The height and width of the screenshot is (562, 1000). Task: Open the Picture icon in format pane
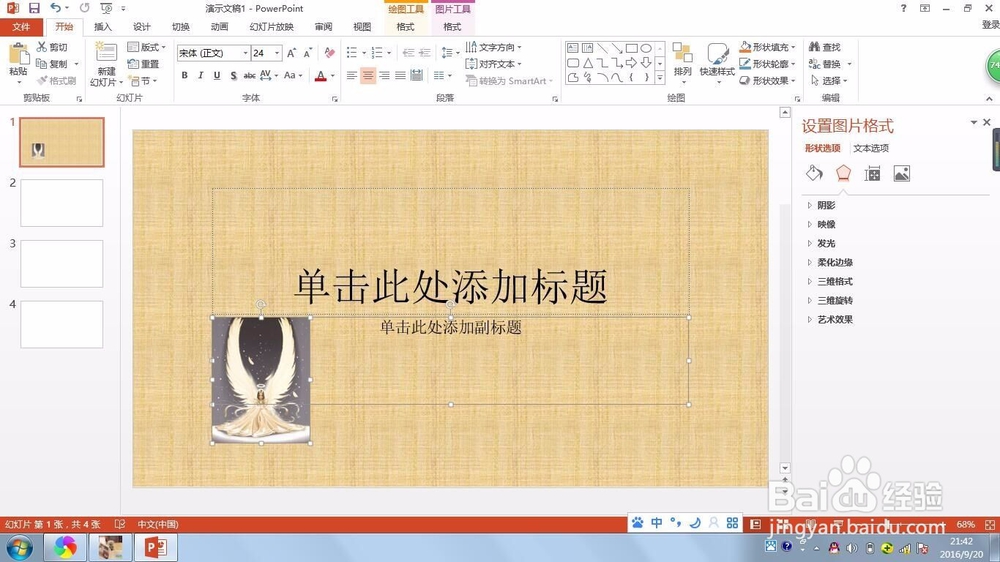(x=902, y=174)
